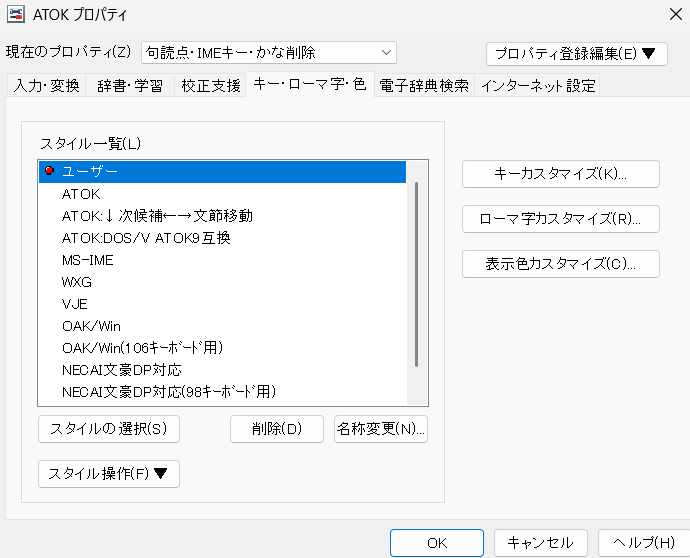The height and width of the screenshot is (558, 690).
Task: Select OAK/Win(106キーボード用) style
Action: (x=222, y=348)
